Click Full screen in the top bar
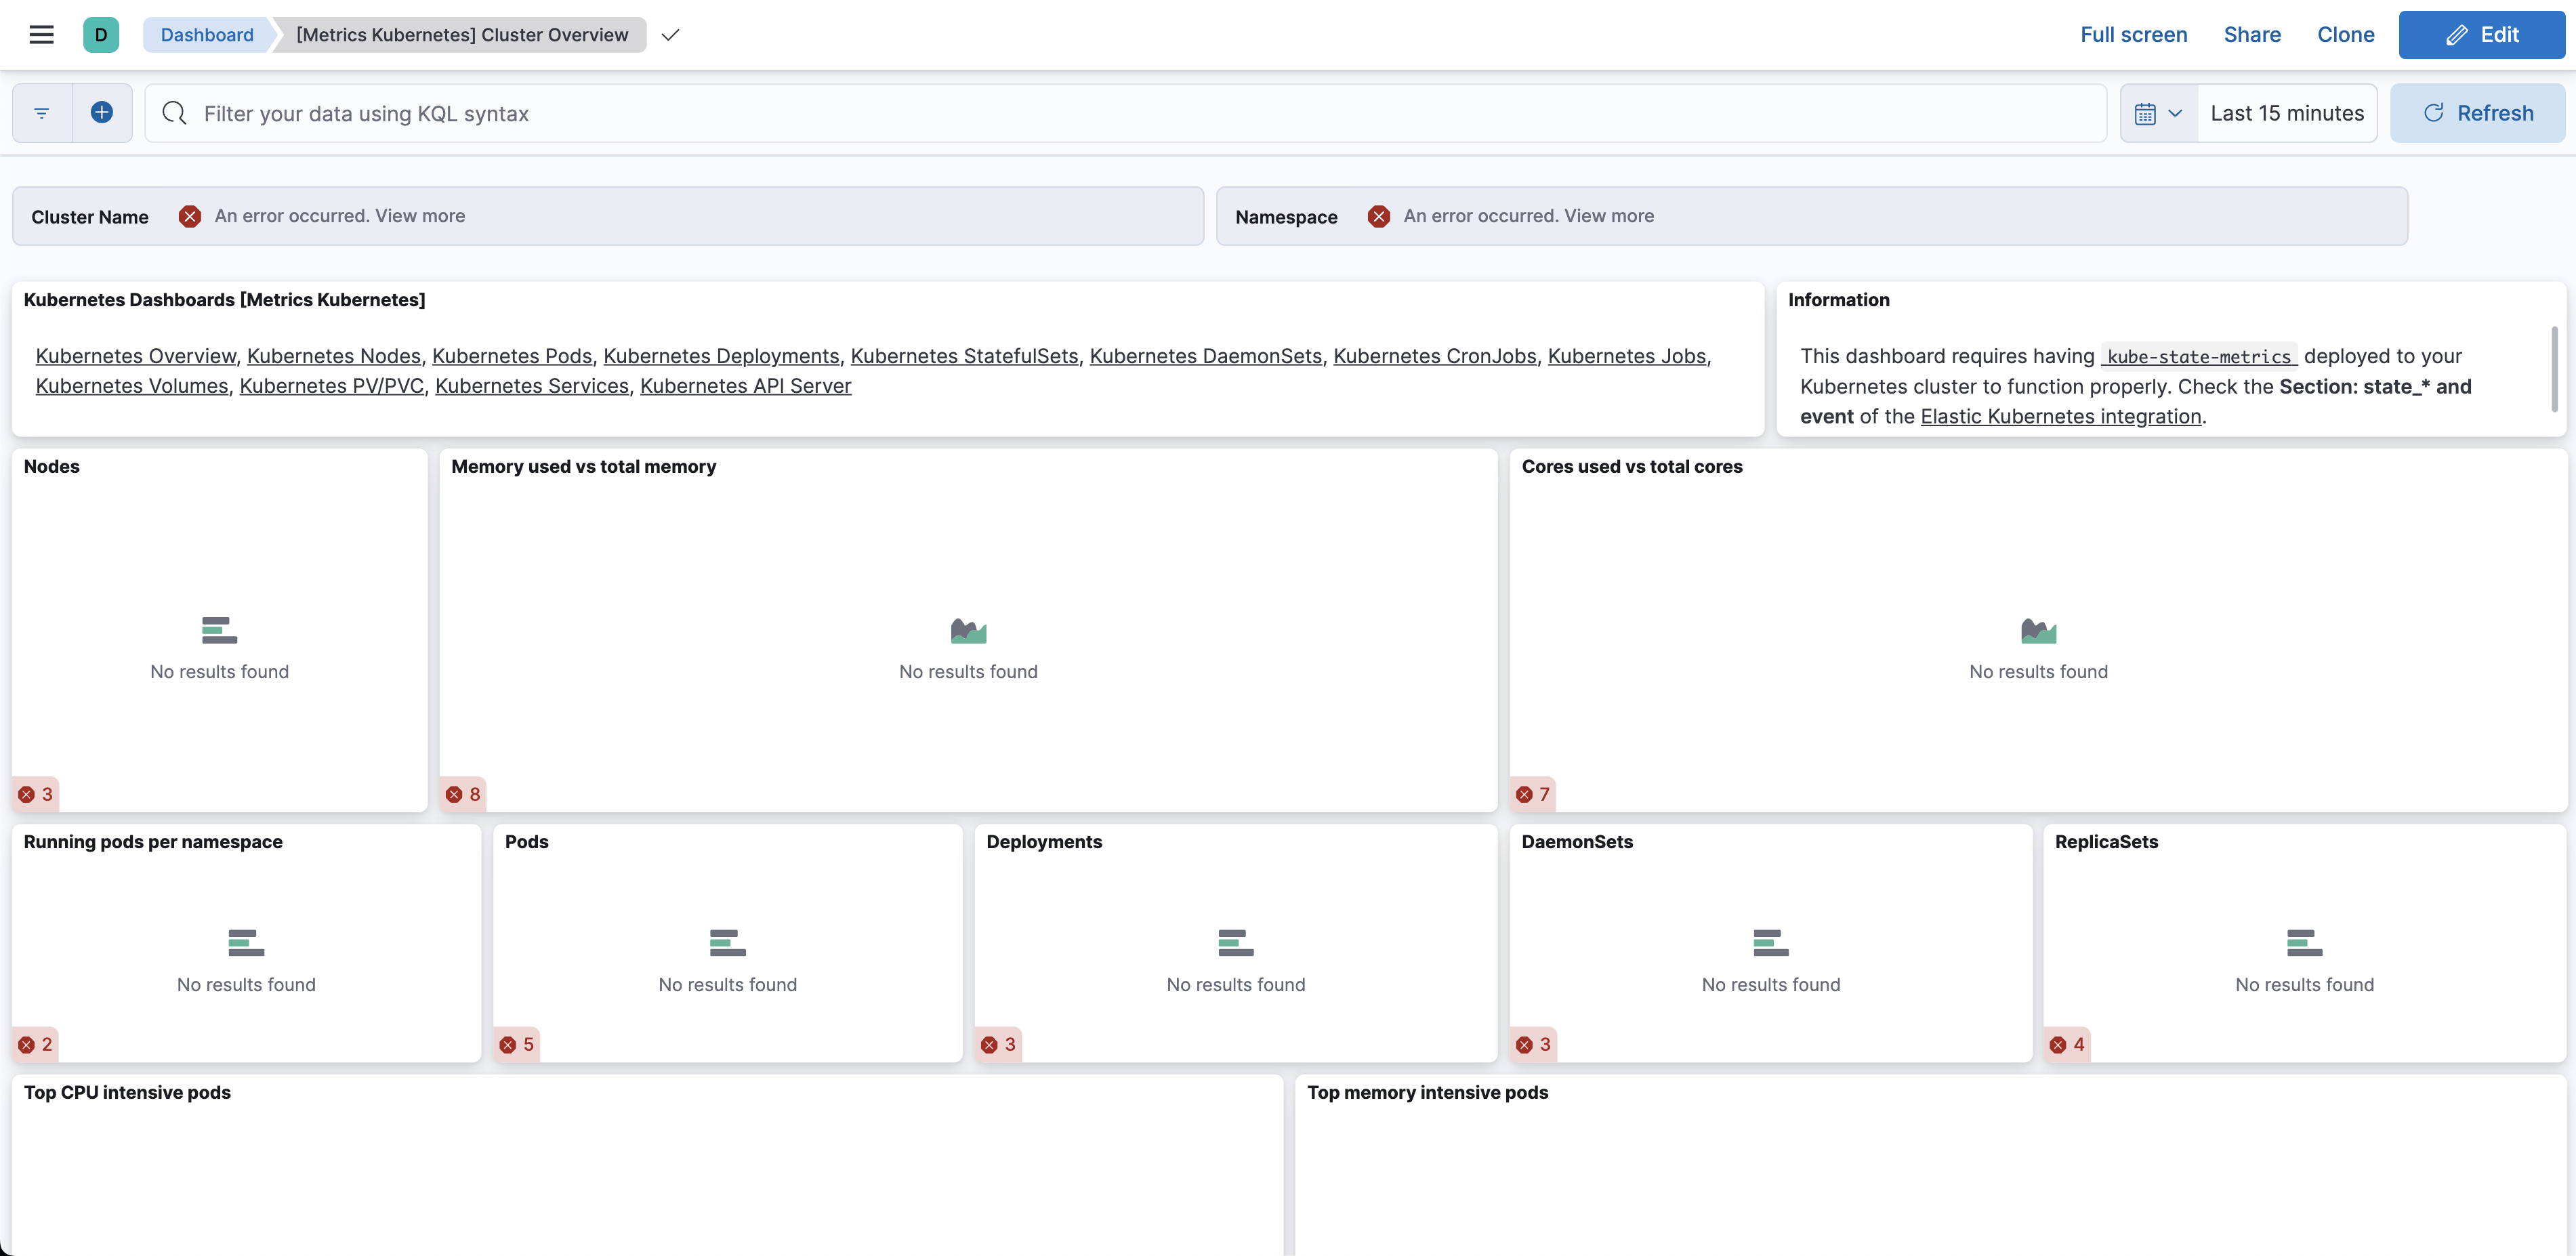 (2133, 35)
